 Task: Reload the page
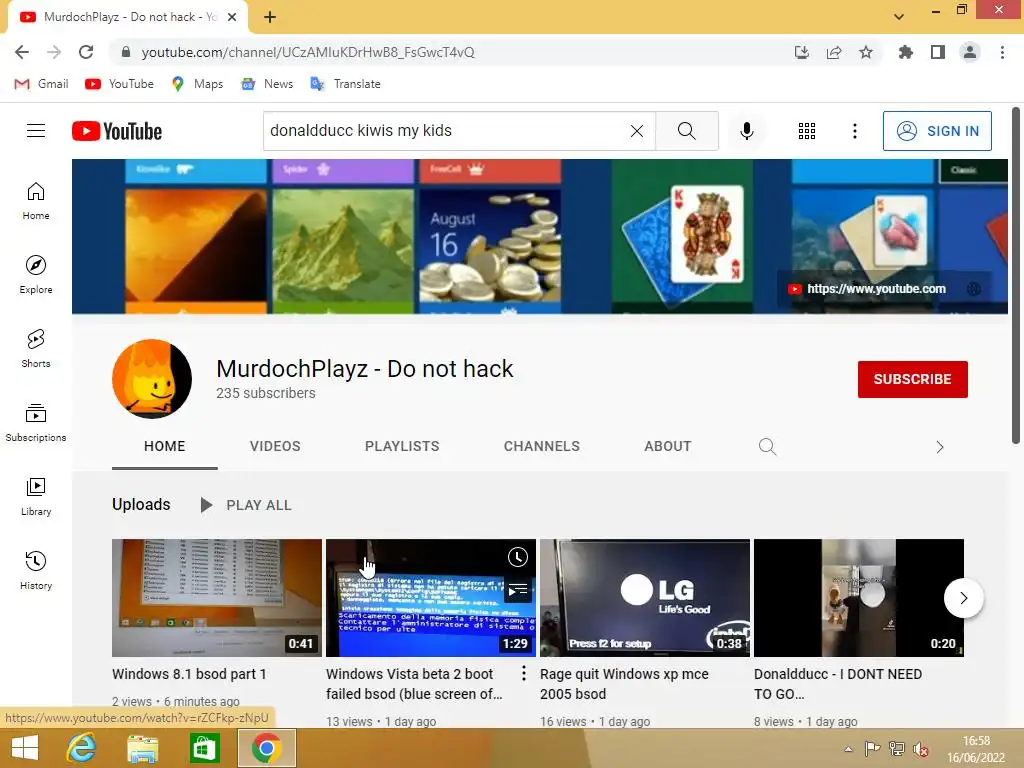pyautogui.click(x=86, y=52)
